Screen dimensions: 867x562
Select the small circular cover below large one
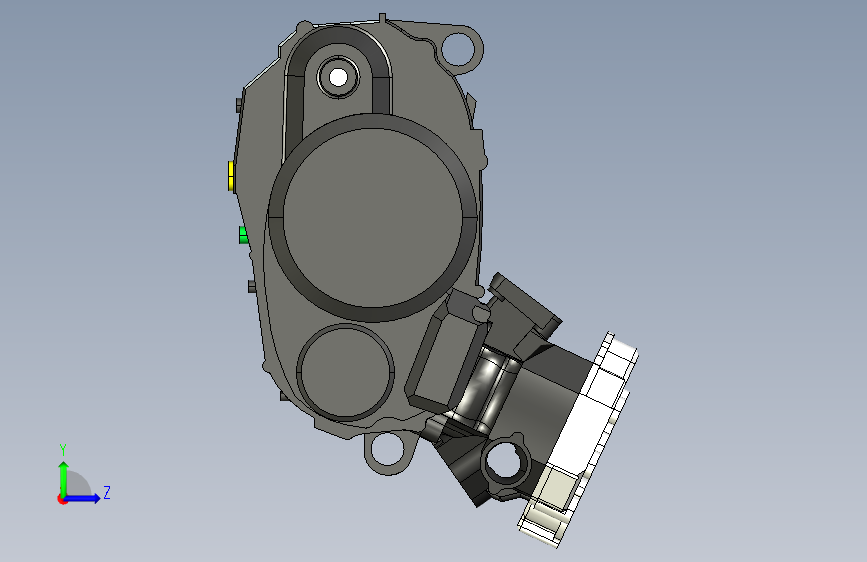pyautogui.click(x=346, y=372)
